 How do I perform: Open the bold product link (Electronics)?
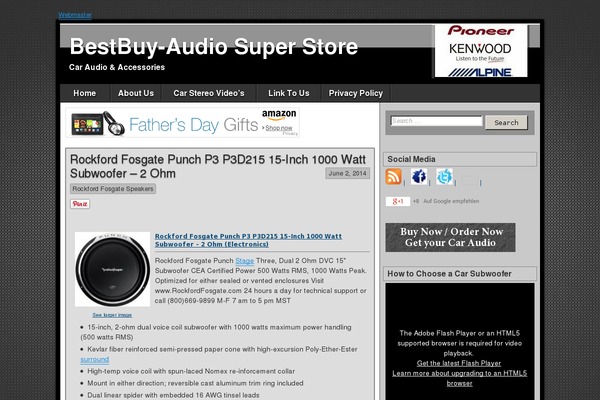click(x=248, y=240)
